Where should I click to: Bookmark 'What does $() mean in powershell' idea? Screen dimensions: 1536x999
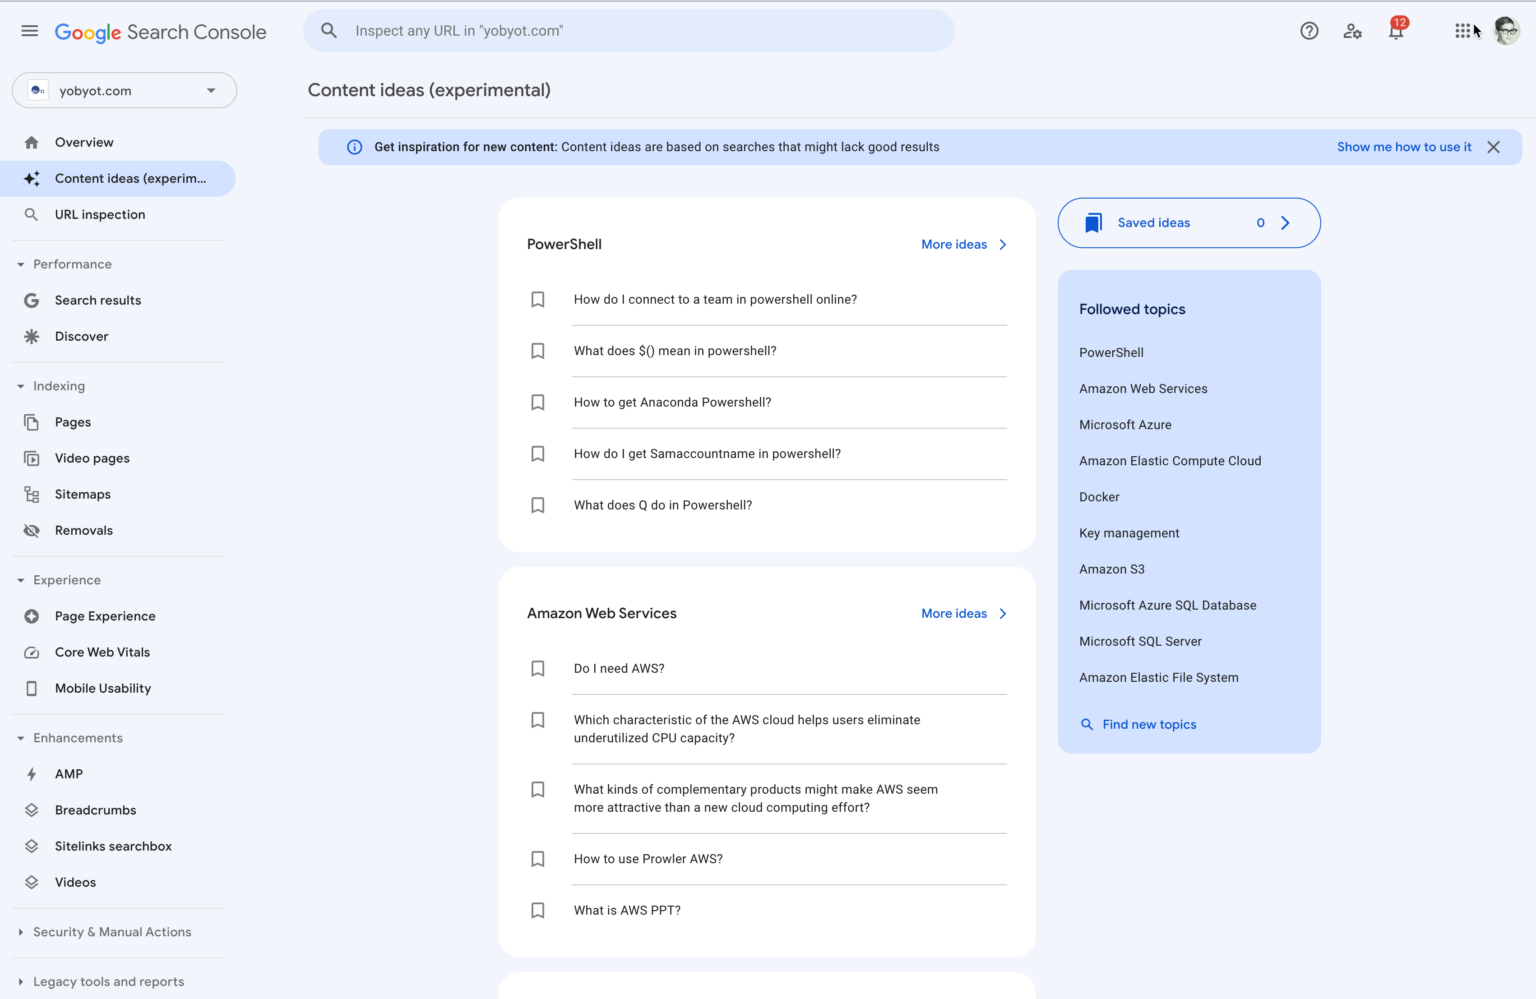(538, 351)
